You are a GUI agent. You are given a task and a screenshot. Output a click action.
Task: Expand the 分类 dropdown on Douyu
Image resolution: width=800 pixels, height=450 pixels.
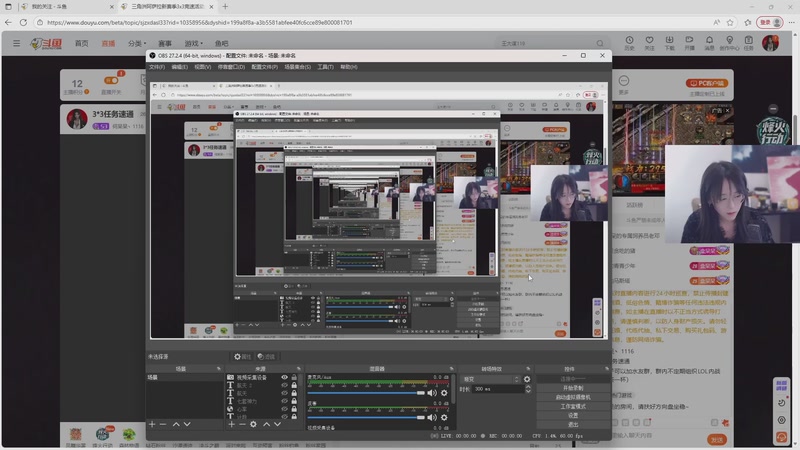tap(136, 43)
